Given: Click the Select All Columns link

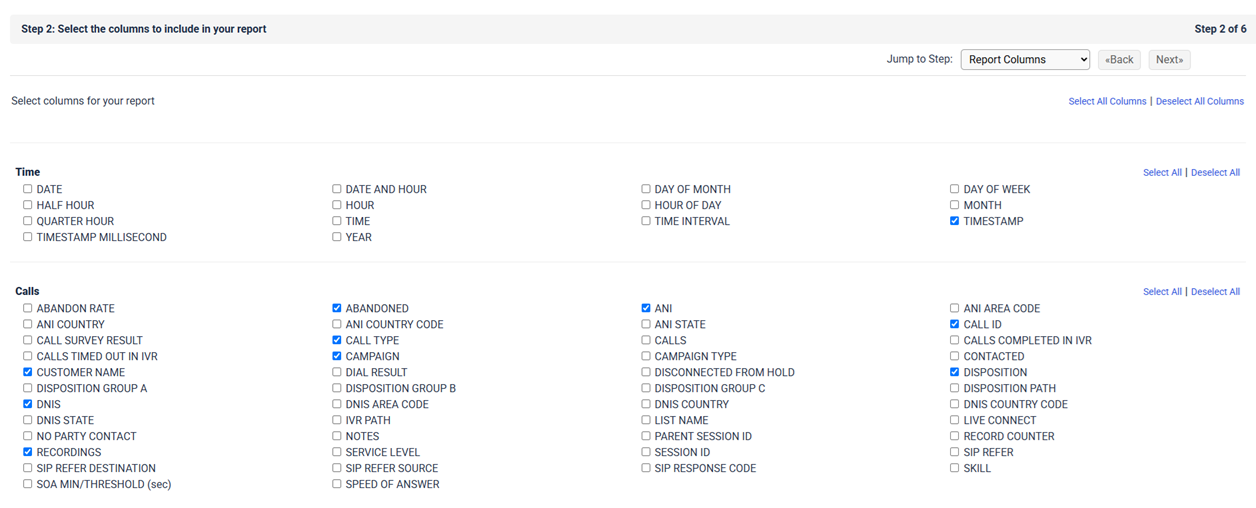Looking at the screenshot, I should (x=1107, y=101).
